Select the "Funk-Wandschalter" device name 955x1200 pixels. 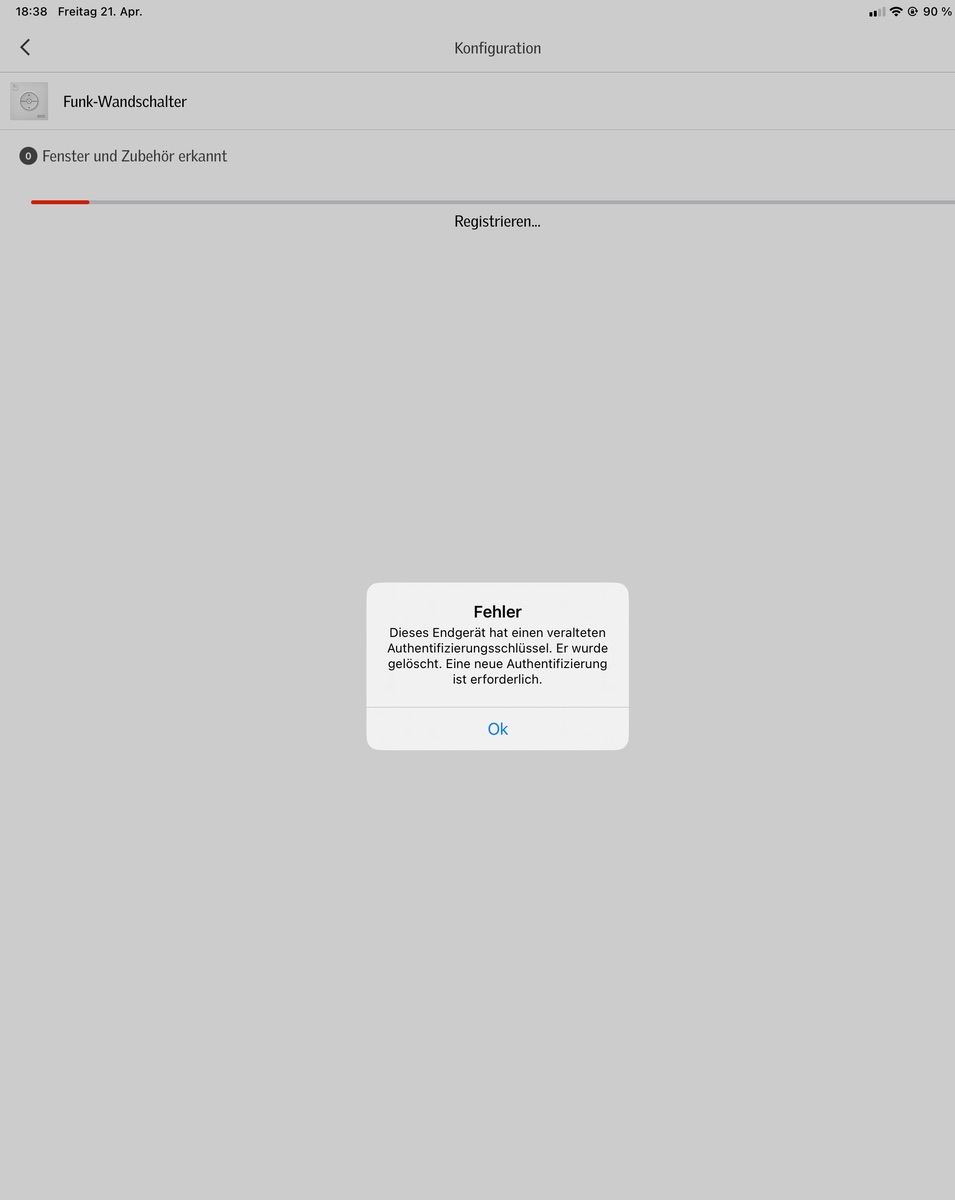[125, 101]
